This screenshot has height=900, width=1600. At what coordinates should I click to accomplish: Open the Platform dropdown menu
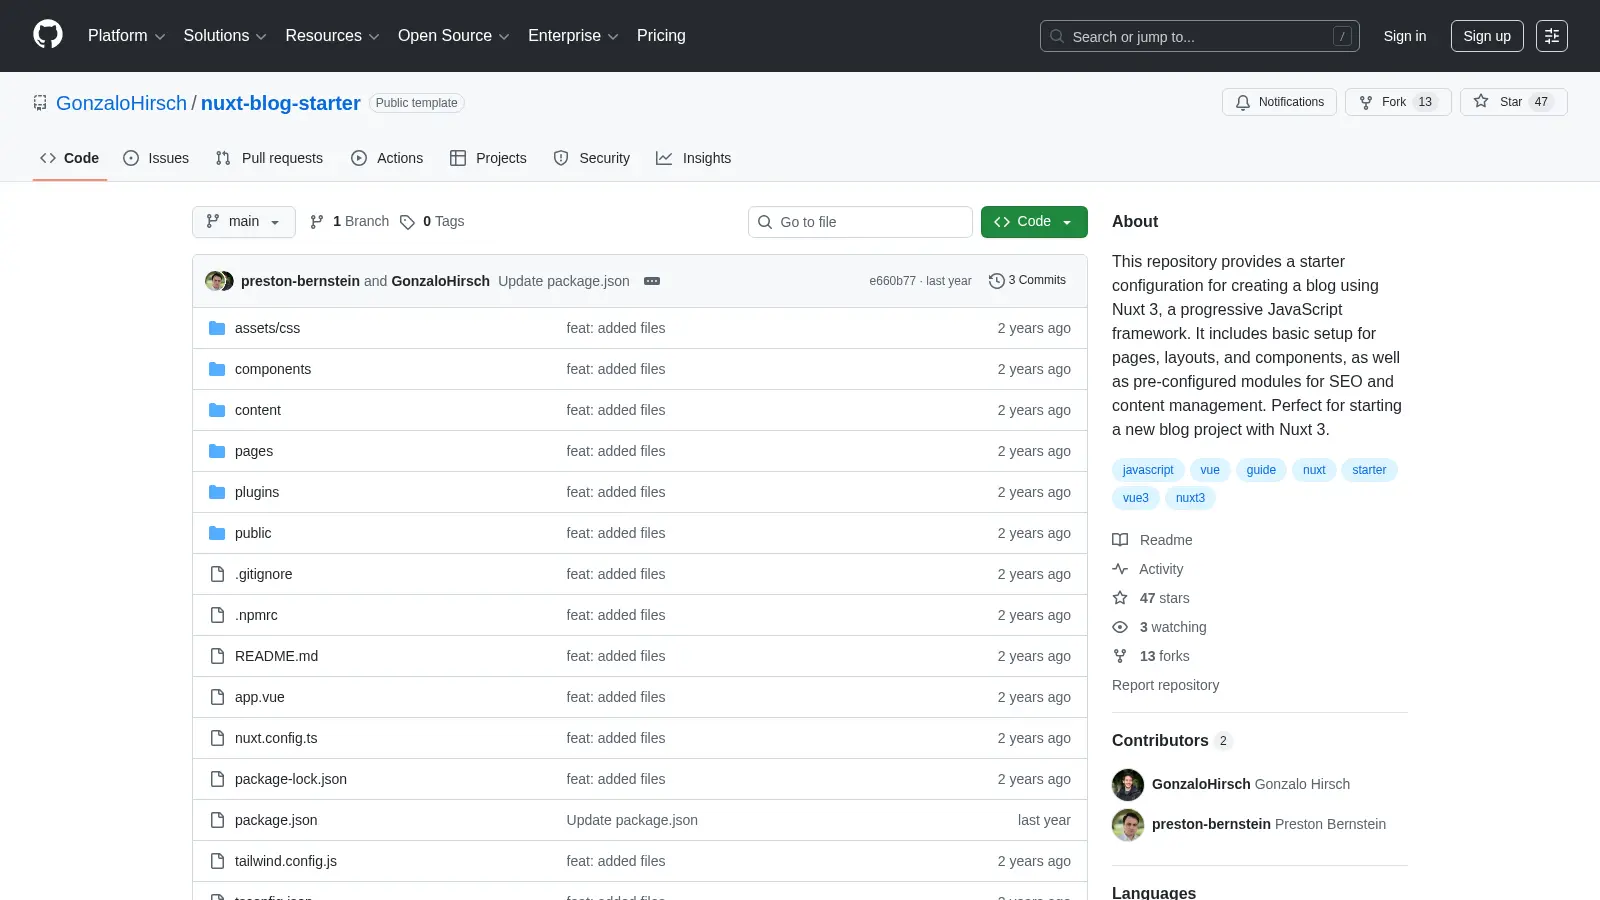tap(126, 36)
